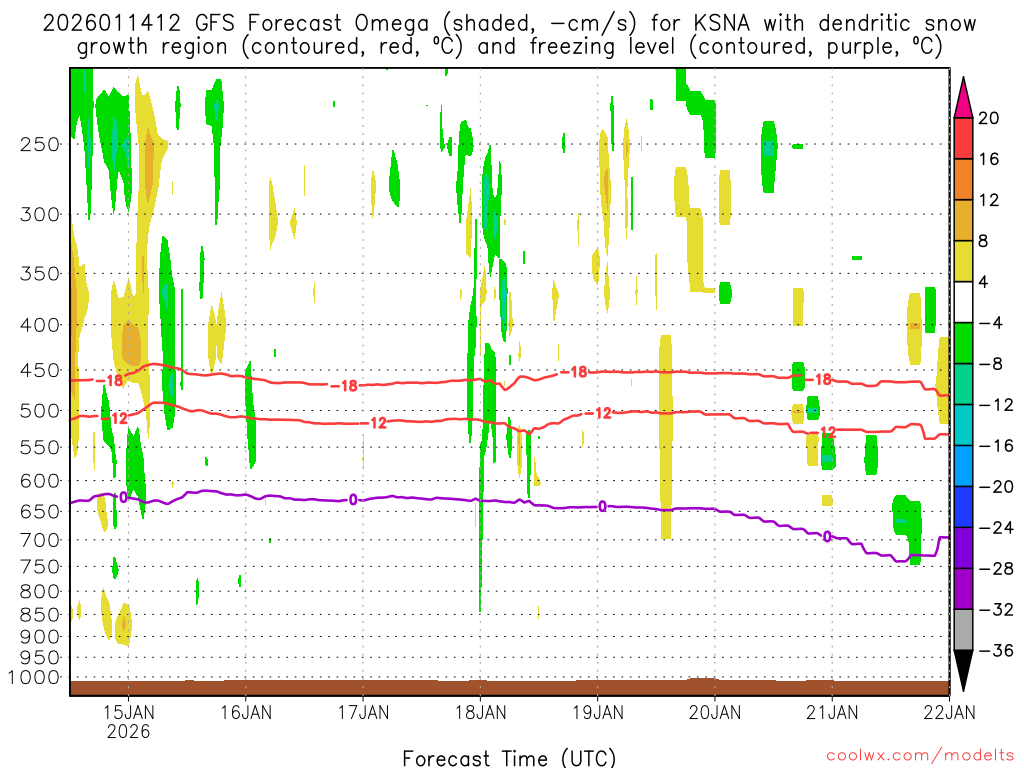Click the 22JAN time axis label
The width and height of the screenshot is (1024, 768).
point(950,712)
